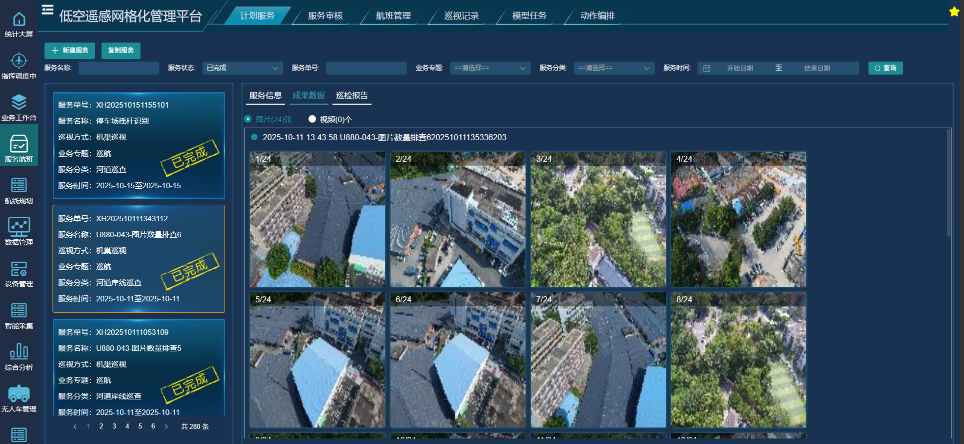Switch to the 巡检报告 tab
The image size is (964, 444).
pos(352,96)
